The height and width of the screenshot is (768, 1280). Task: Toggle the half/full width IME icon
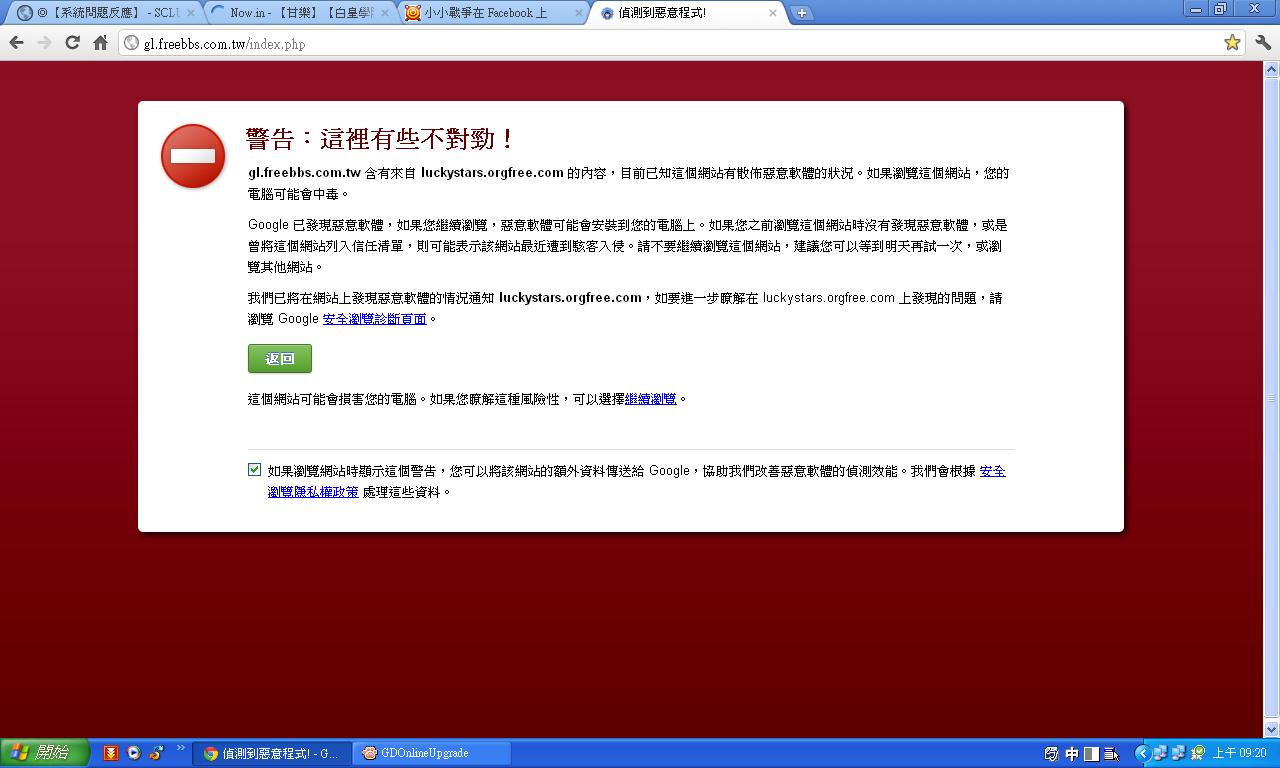click(1092, 754)
